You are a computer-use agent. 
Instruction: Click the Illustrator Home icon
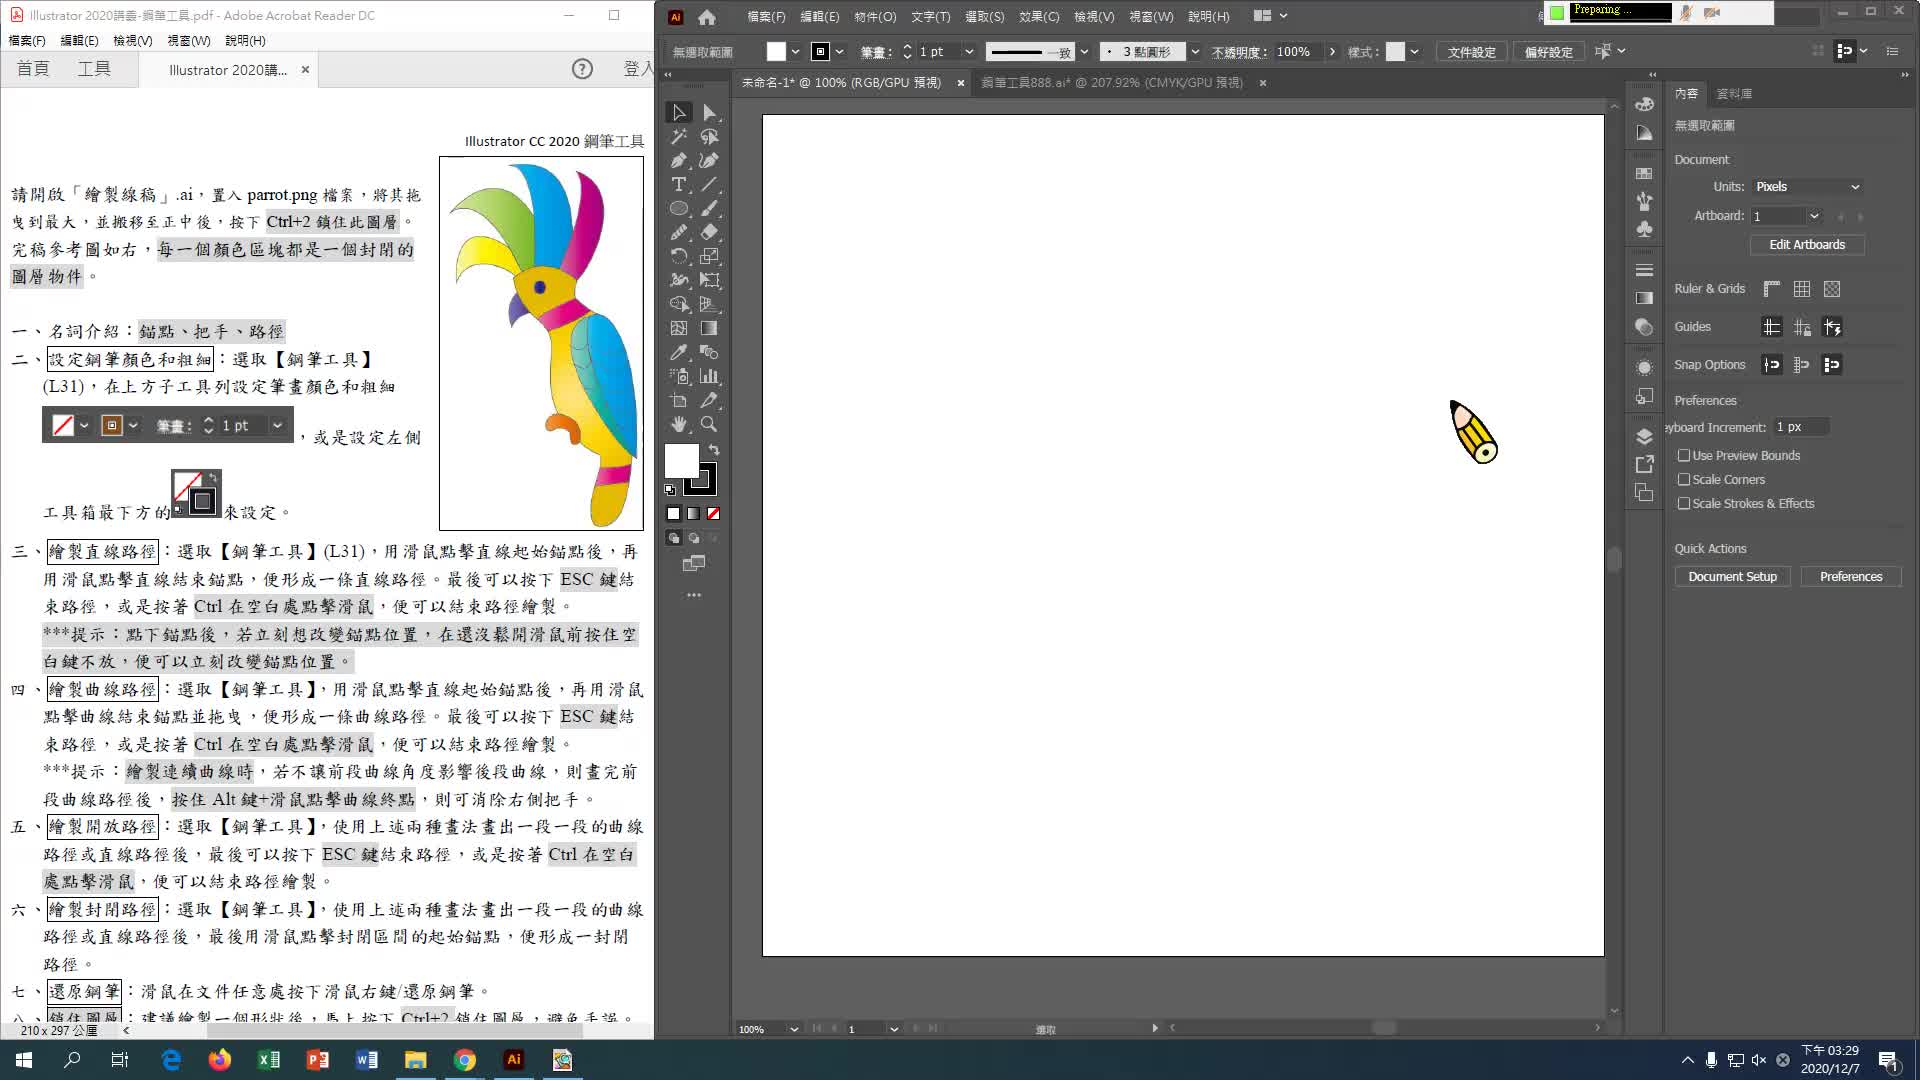tap(707, 17)
